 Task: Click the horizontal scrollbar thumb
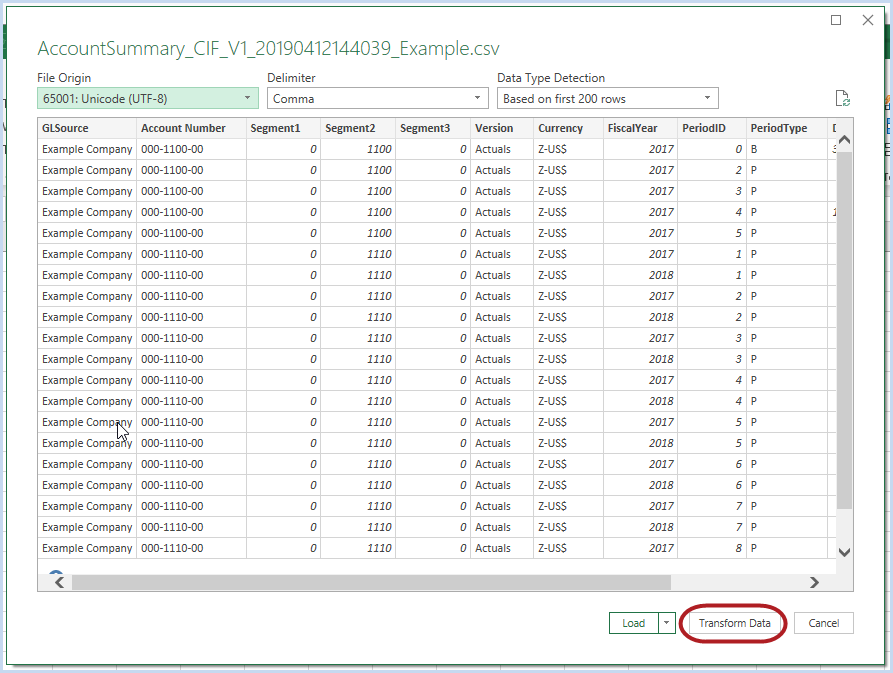pyautogui.click(x=371, y=582)
